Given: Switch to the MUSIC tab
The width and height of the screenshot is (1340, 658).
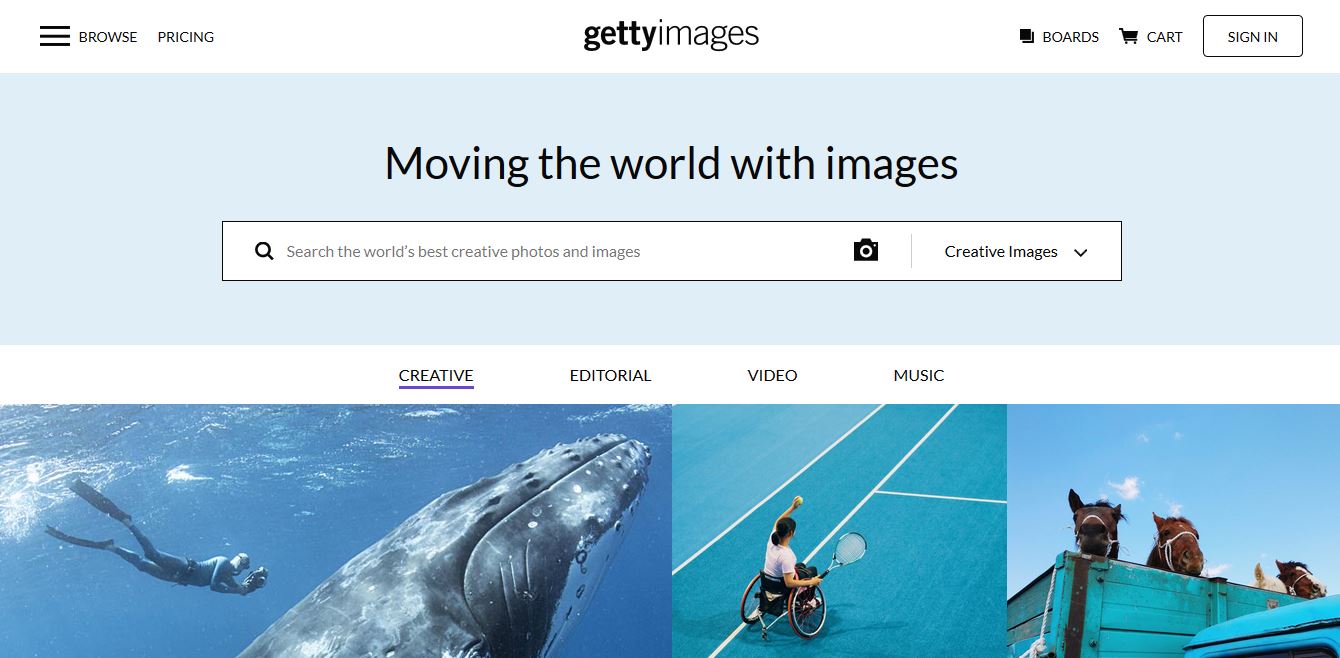Looking at the screenshot, I should pyautogui.click(x=919, y=376).
